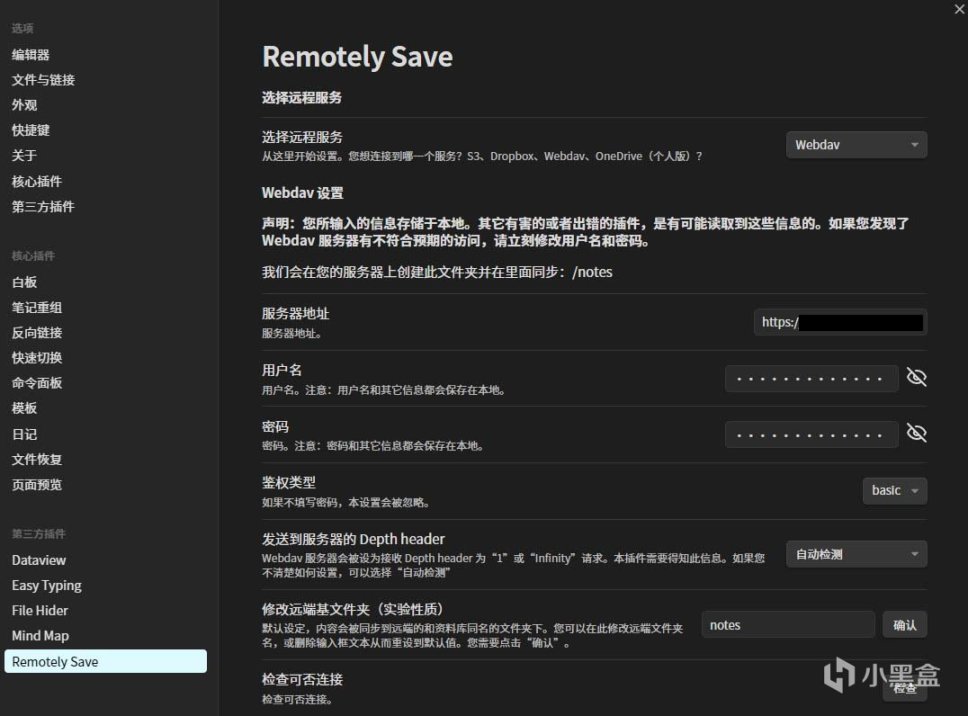968x716 pixels.
Task: Click the 确认 button
Action: tap(904, 625)
